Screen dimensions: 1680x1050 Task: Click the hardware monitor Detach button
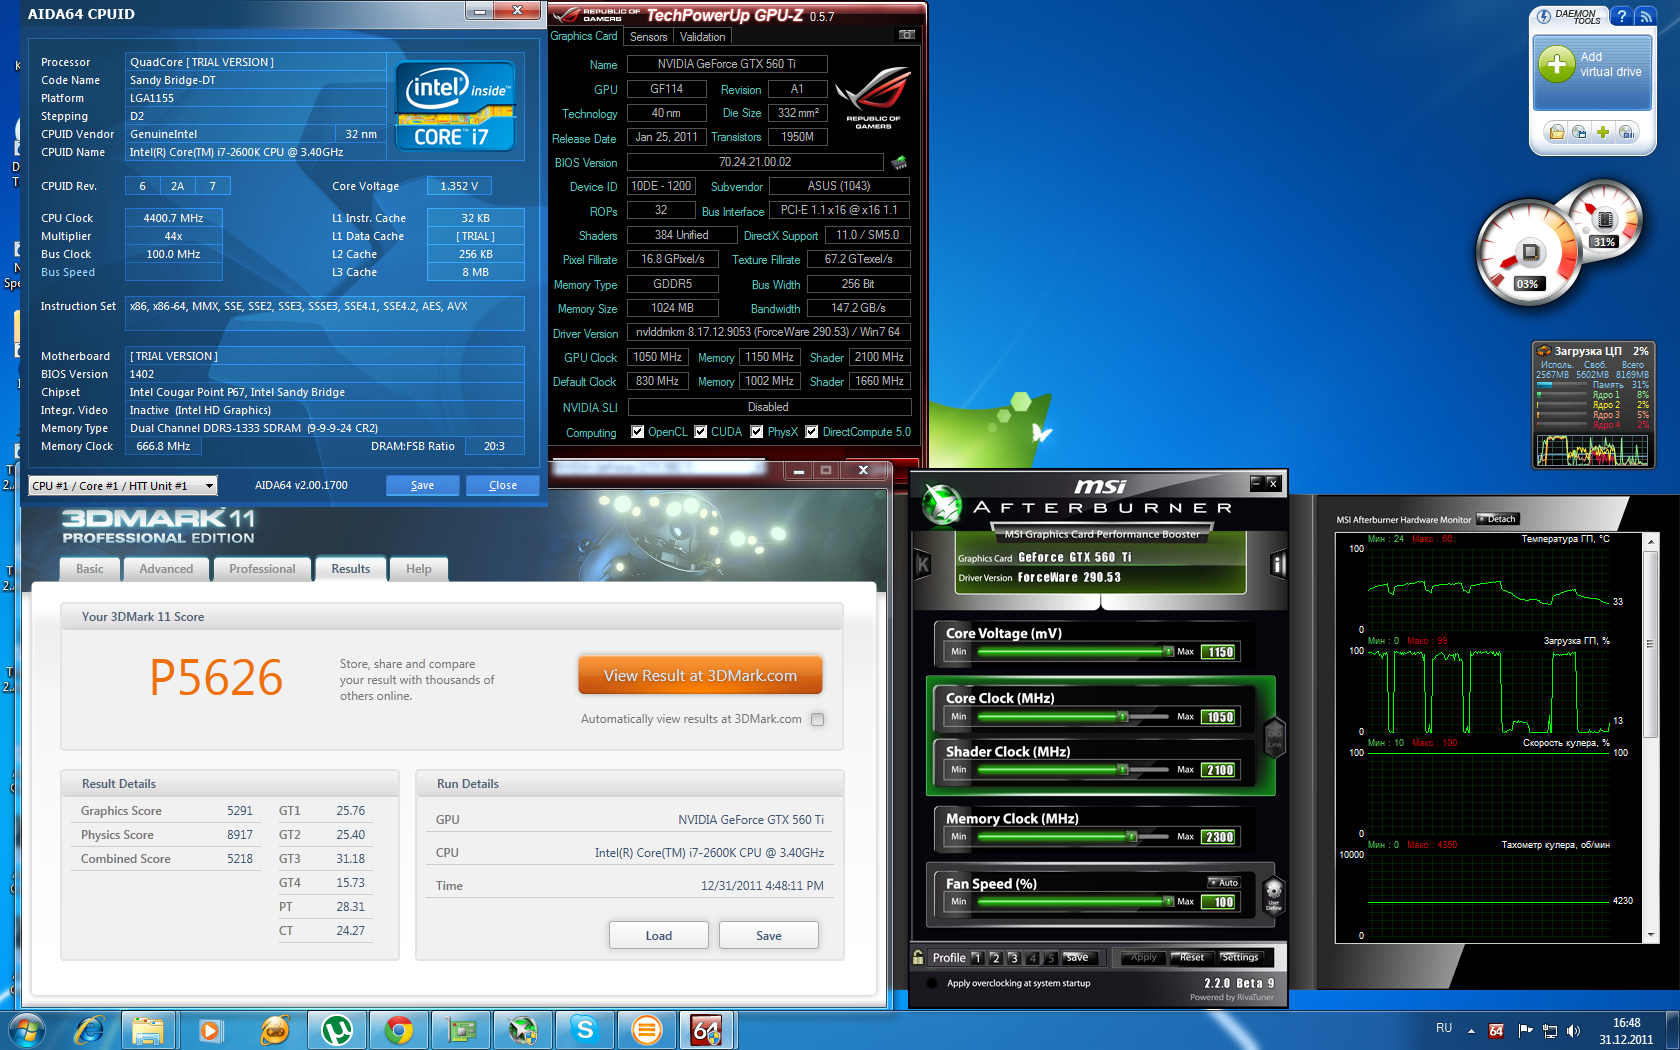(x=1498, y=519)
